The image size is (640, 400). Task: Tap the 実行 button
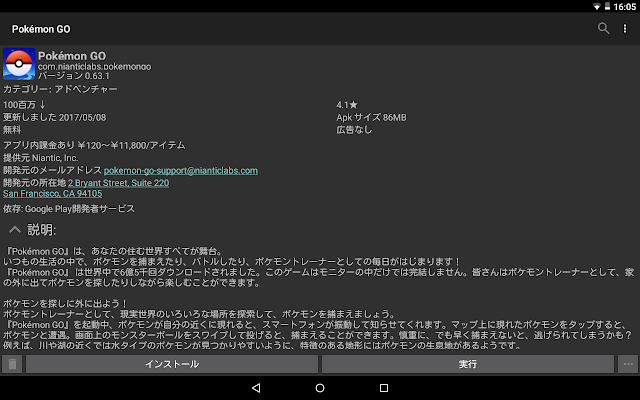[x=468, y=364]
